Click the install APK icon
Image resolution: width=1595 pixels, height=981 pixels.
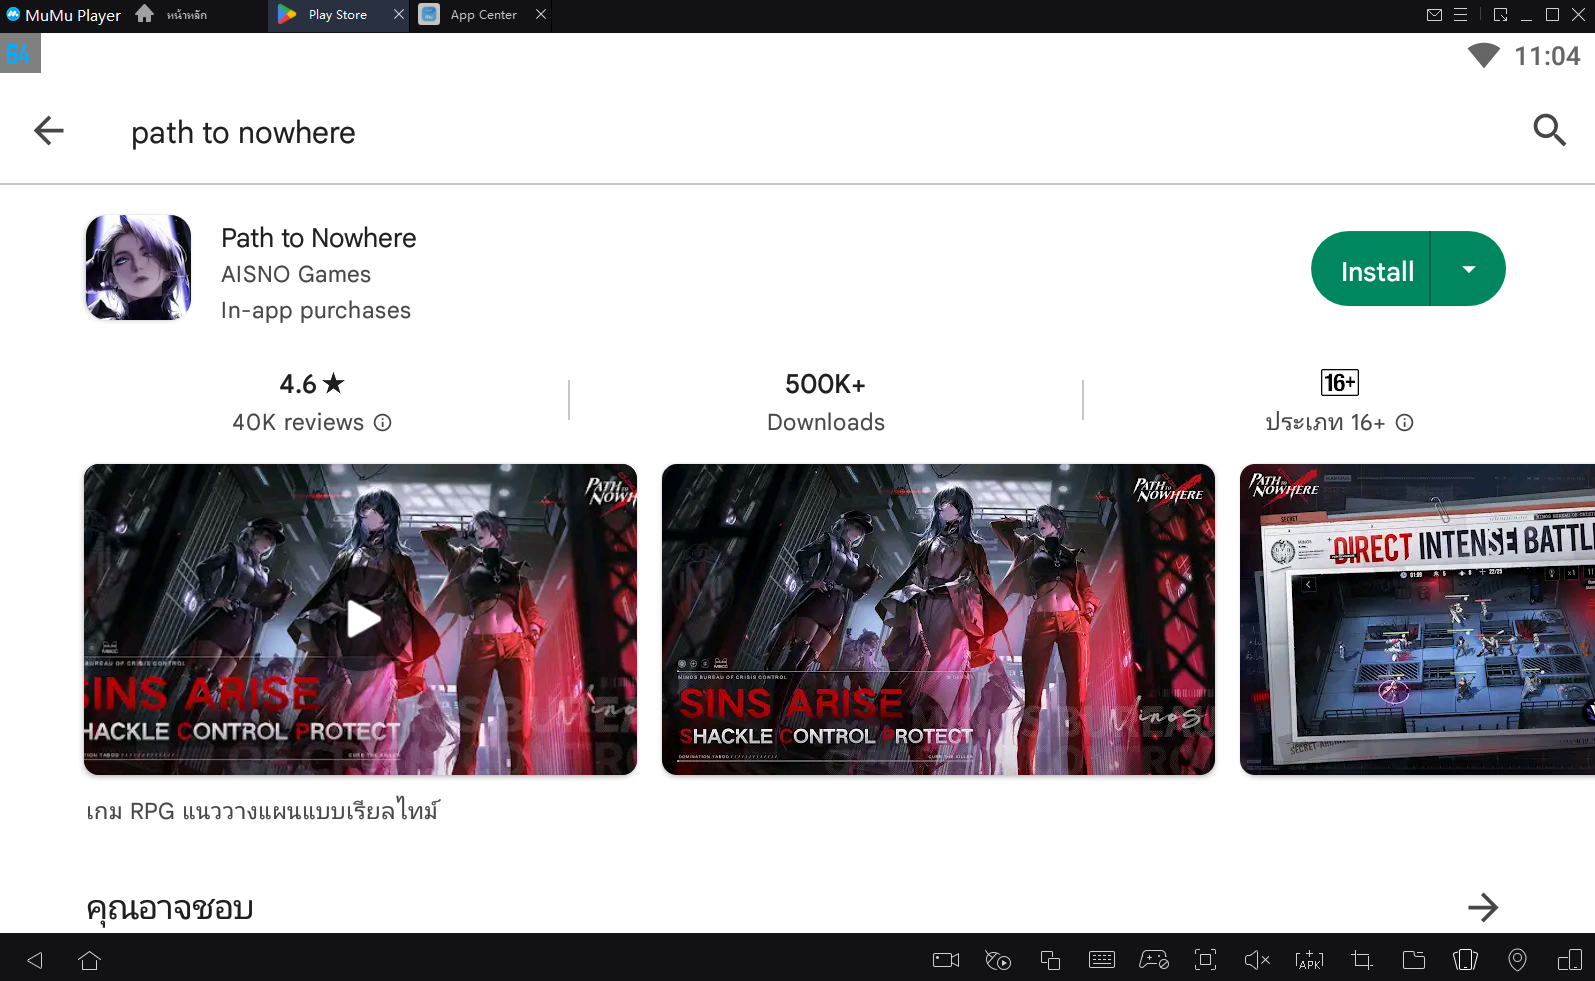click(x=1309, y=960)
